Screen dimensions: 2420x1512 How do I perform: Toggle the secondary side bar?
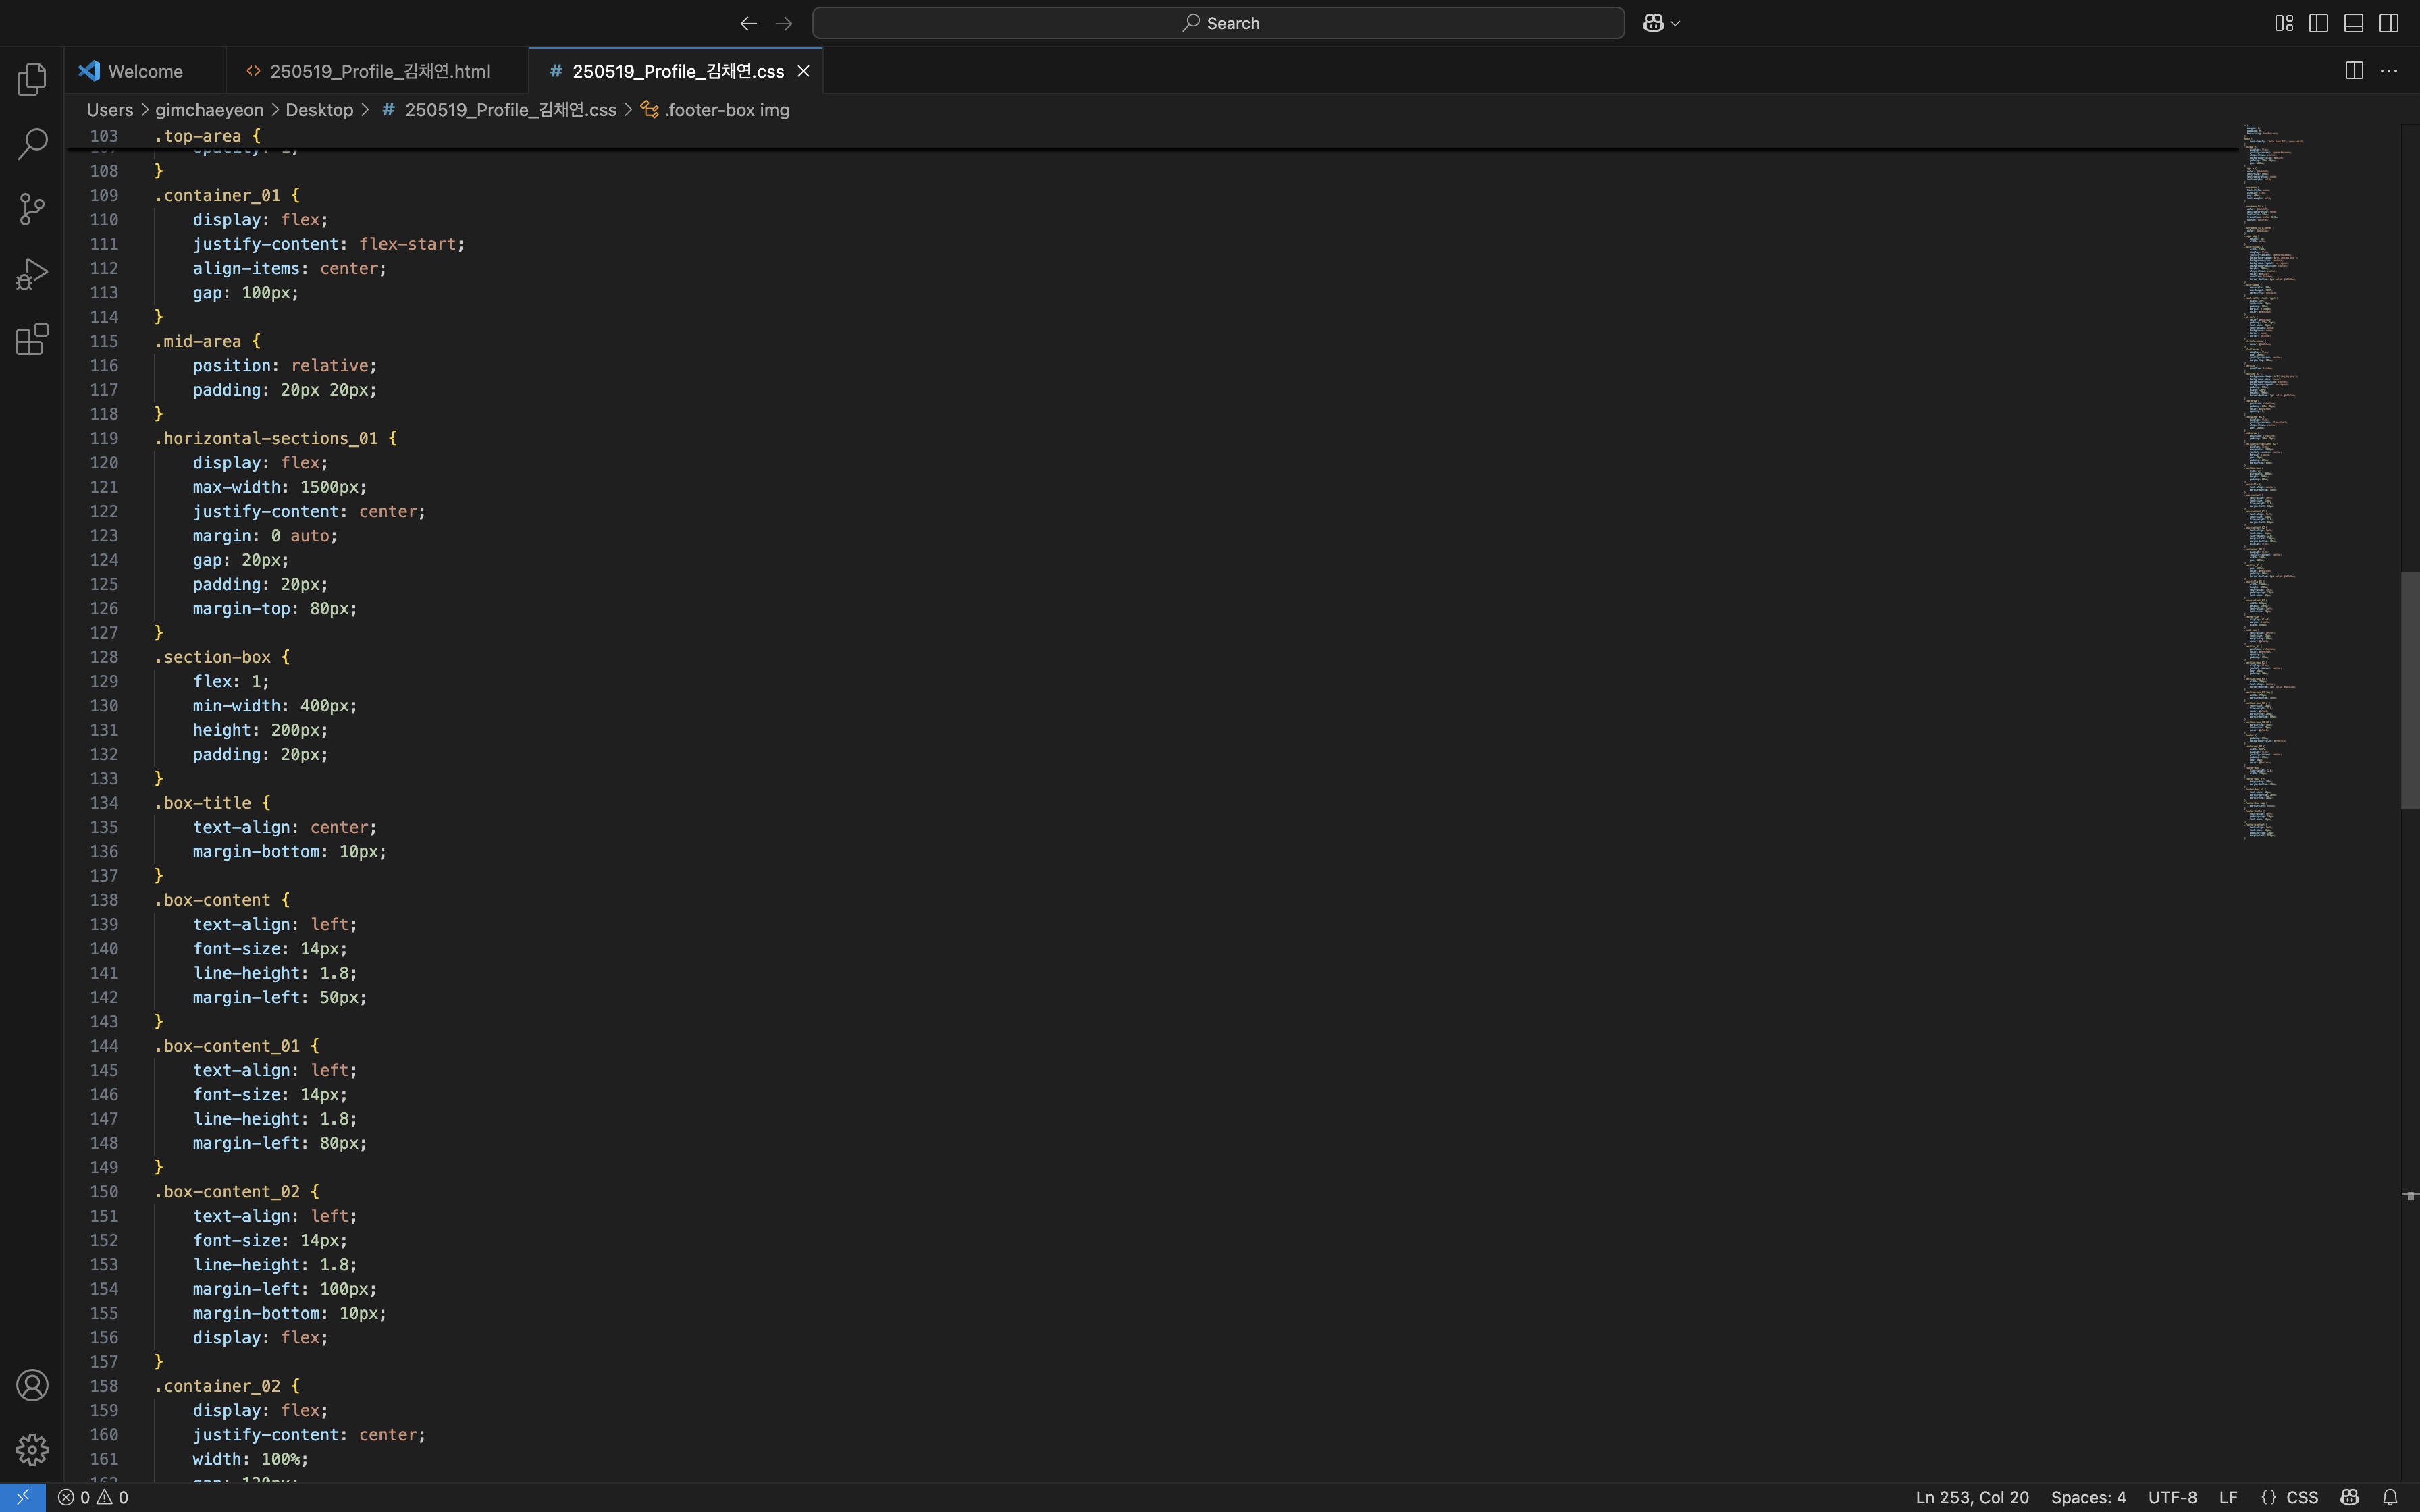coord(2389,23)
